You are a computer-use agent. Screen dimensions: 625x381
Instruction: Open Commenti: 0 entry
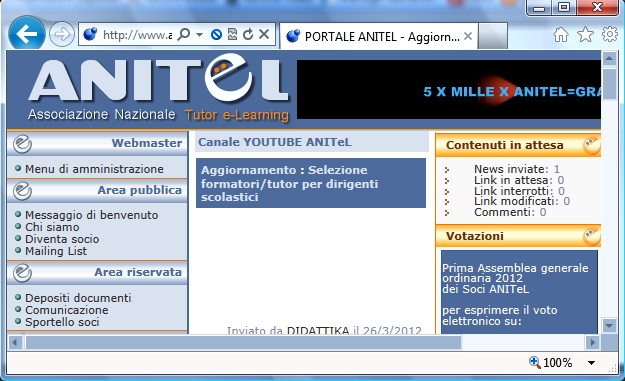pos(510,212)
